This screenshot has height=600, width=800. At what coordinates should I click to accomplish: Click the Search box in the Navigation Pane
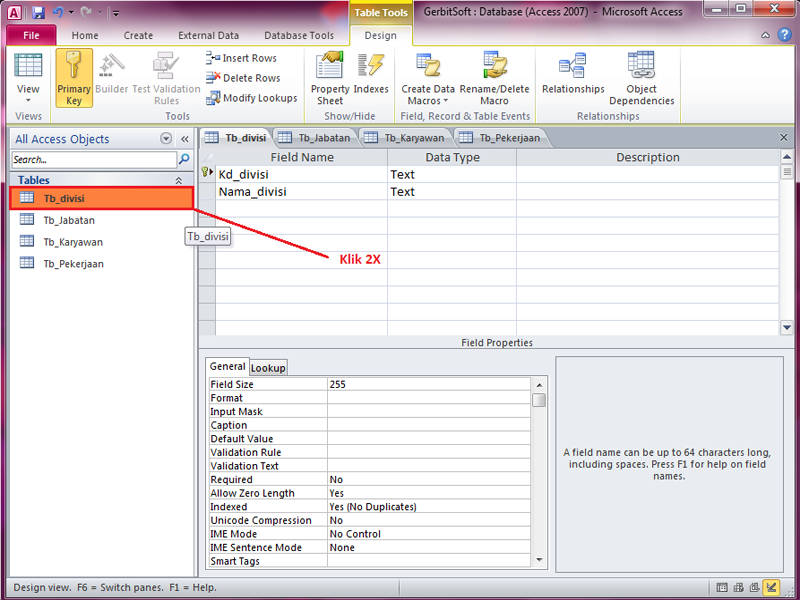coord(90,159)
